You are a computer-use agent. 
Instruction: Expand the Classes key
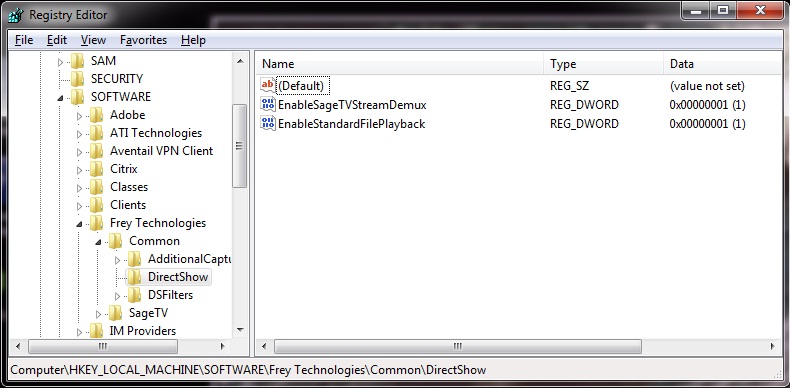80,188
